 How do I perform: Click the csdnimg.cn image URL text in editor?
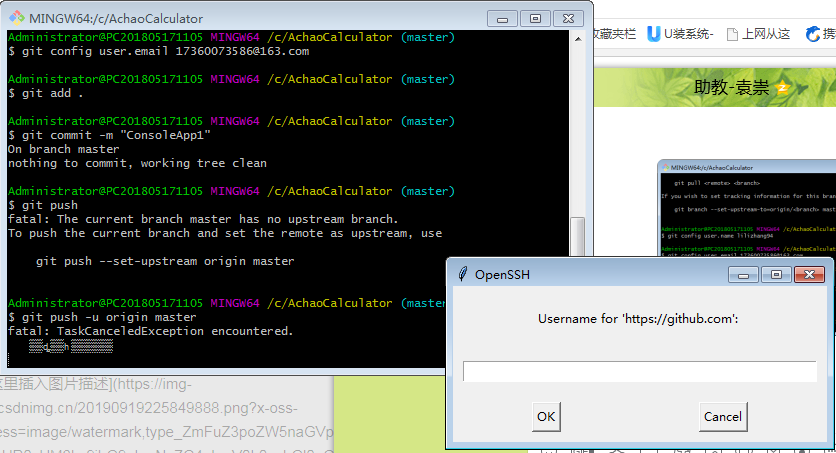pyautogui.click(x=149, y=408)
